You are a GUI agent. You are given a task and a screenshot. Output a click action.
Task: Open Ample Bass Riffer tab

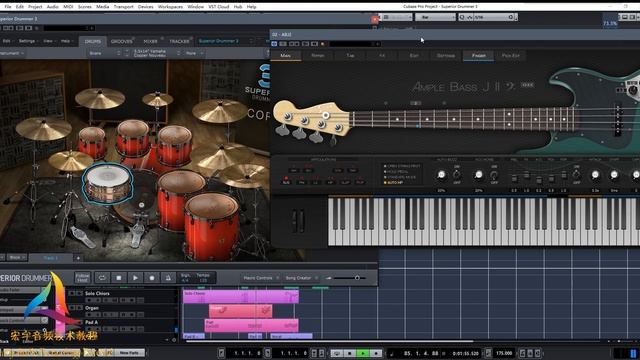point(318,56)
